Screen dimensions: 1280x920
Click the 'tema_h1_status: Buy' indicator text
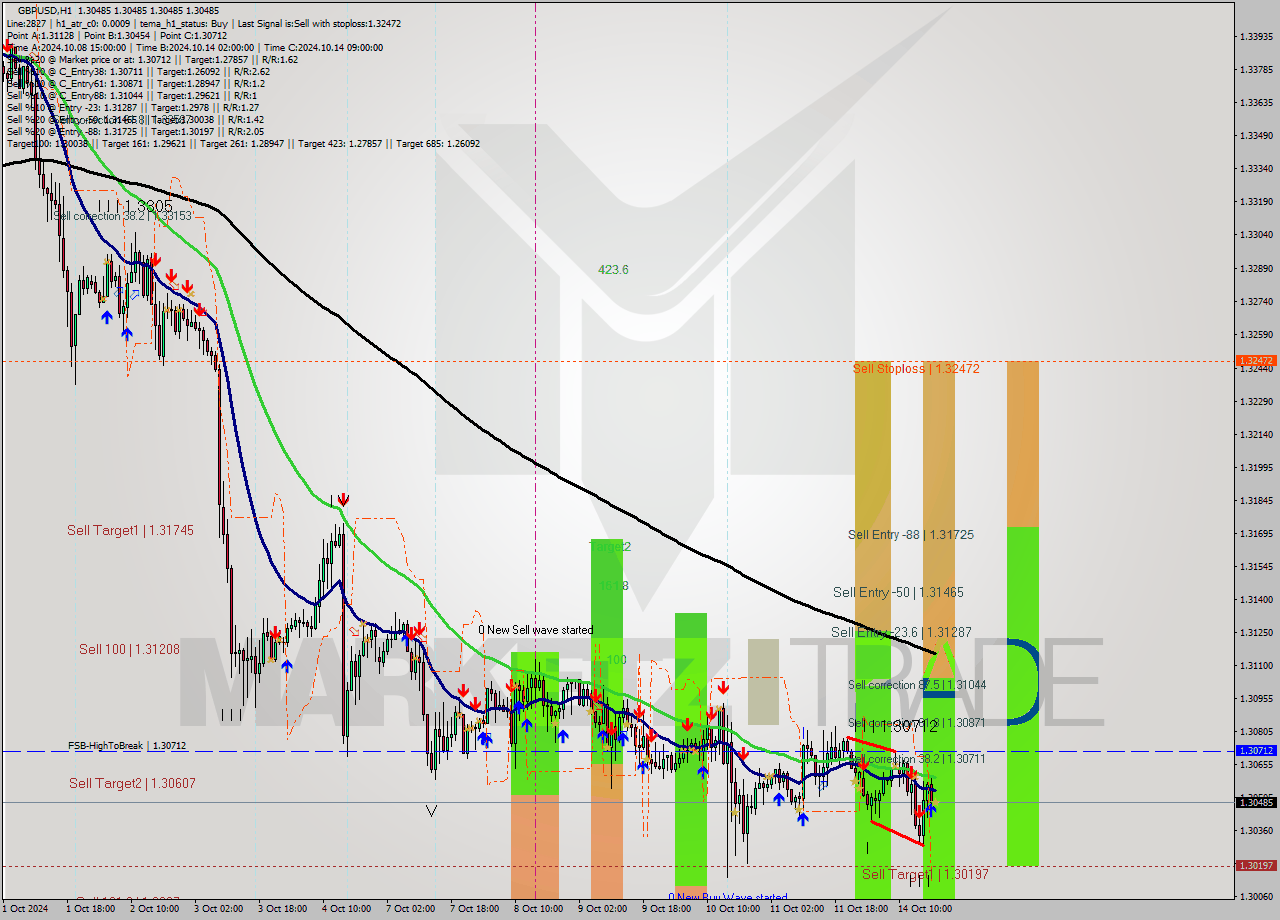(x=178, y=22)
